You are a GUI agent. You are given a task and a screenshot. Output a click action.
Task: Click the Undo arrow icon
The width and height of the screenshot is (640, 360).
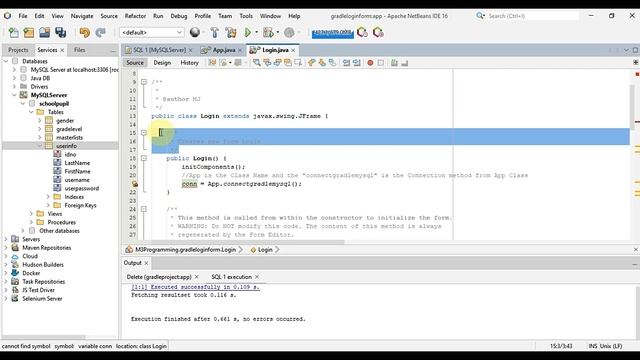click(84, 32)
